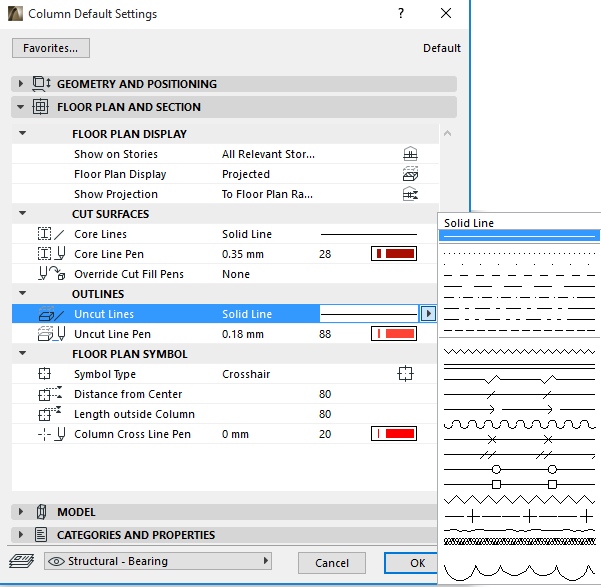The height and width of the screenshot is (587, 601).
Task: Click the Uncut Lines row icon
Action: [51, 314]
